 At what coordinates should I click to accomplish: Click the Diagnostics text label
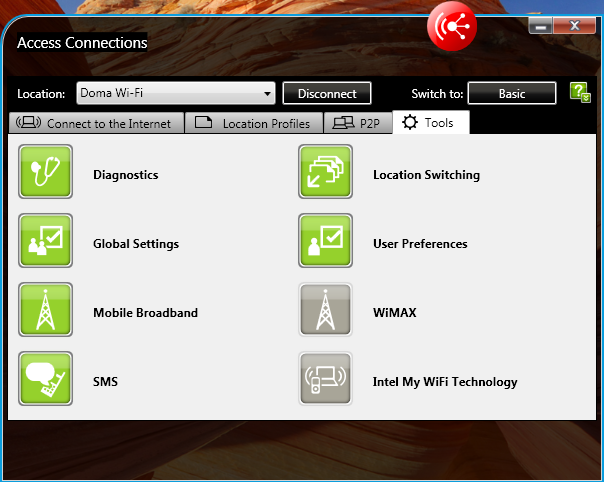click(126, 175)
